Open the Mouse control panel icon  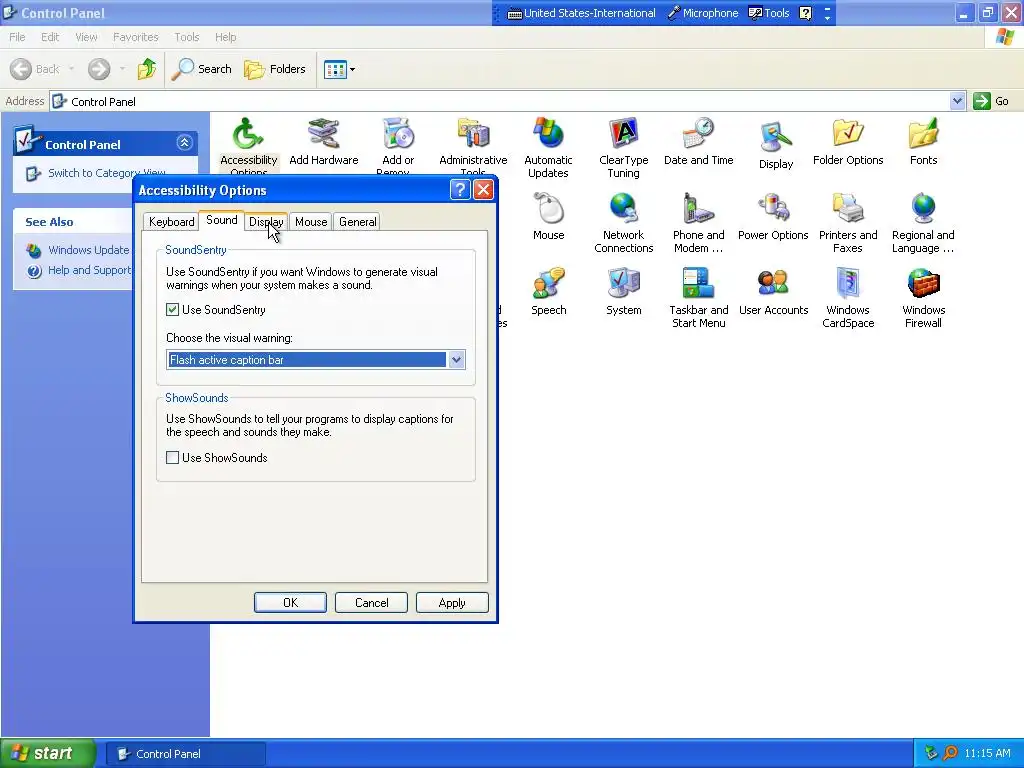(x=548, y=217)
